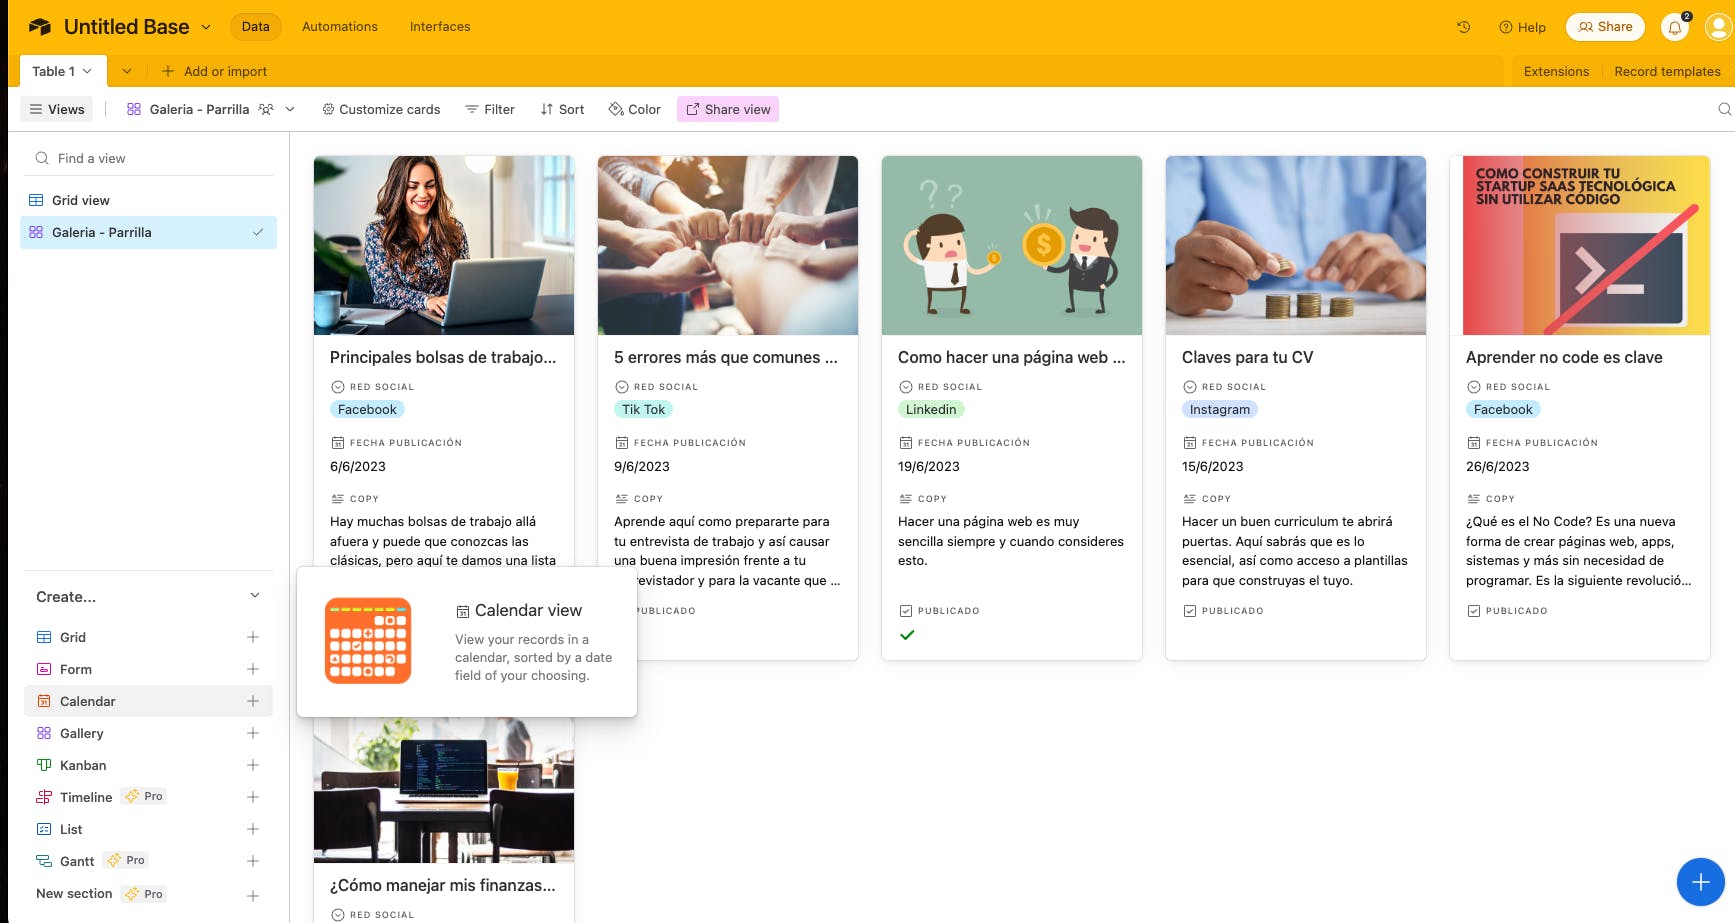Click the blue add record button
The height and width of the screenshot is (923, 1735).
[1700, 882]
